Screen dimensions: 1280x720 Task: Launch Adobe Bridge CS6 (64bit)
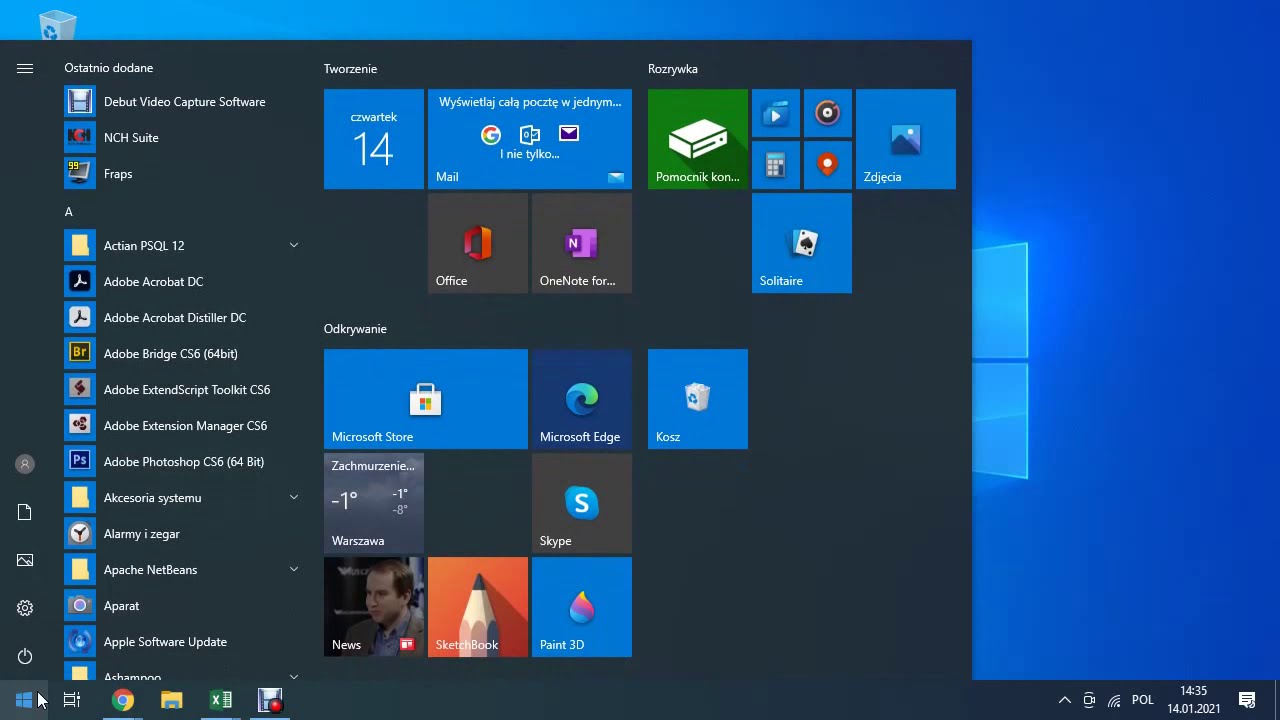point(184,354)
